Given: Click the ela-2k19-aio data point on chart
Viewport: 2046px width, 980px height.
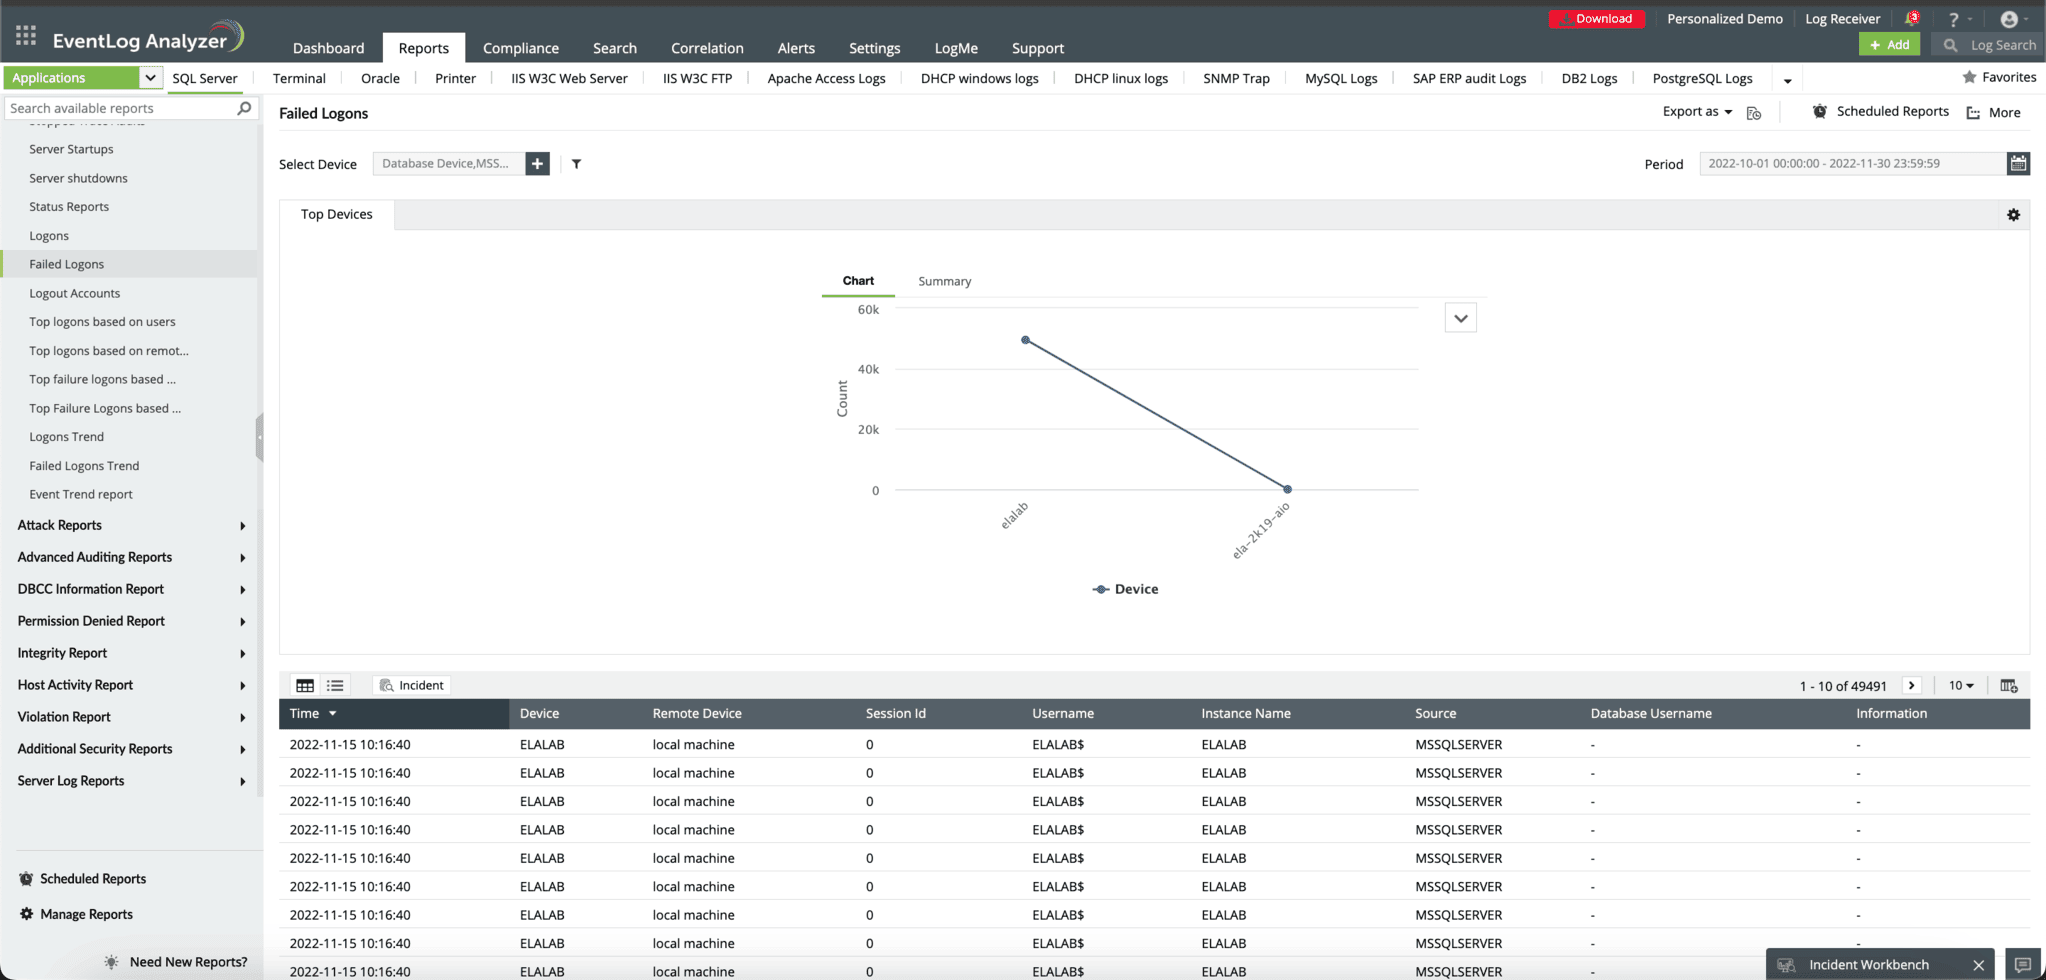Looking at the screenshot, I should tap(1287, 489).
